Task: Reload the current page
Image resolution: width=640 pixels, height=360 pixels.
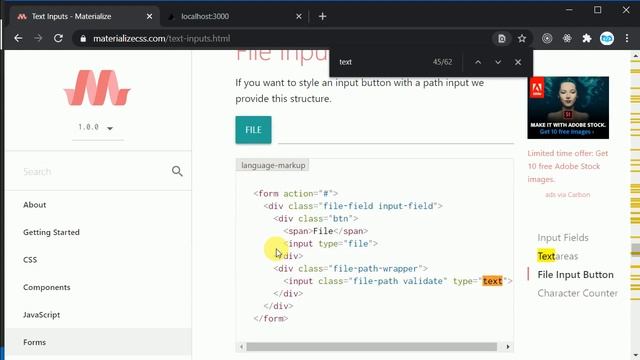Action: point(58,38)
